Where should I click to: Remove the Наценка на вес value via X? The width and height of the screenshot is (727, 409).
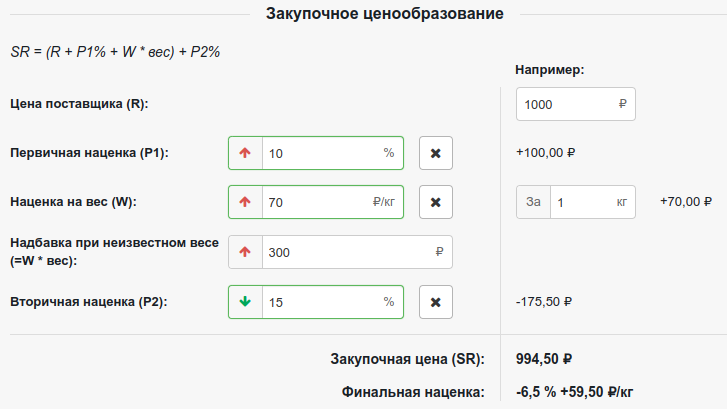[435, 202]
